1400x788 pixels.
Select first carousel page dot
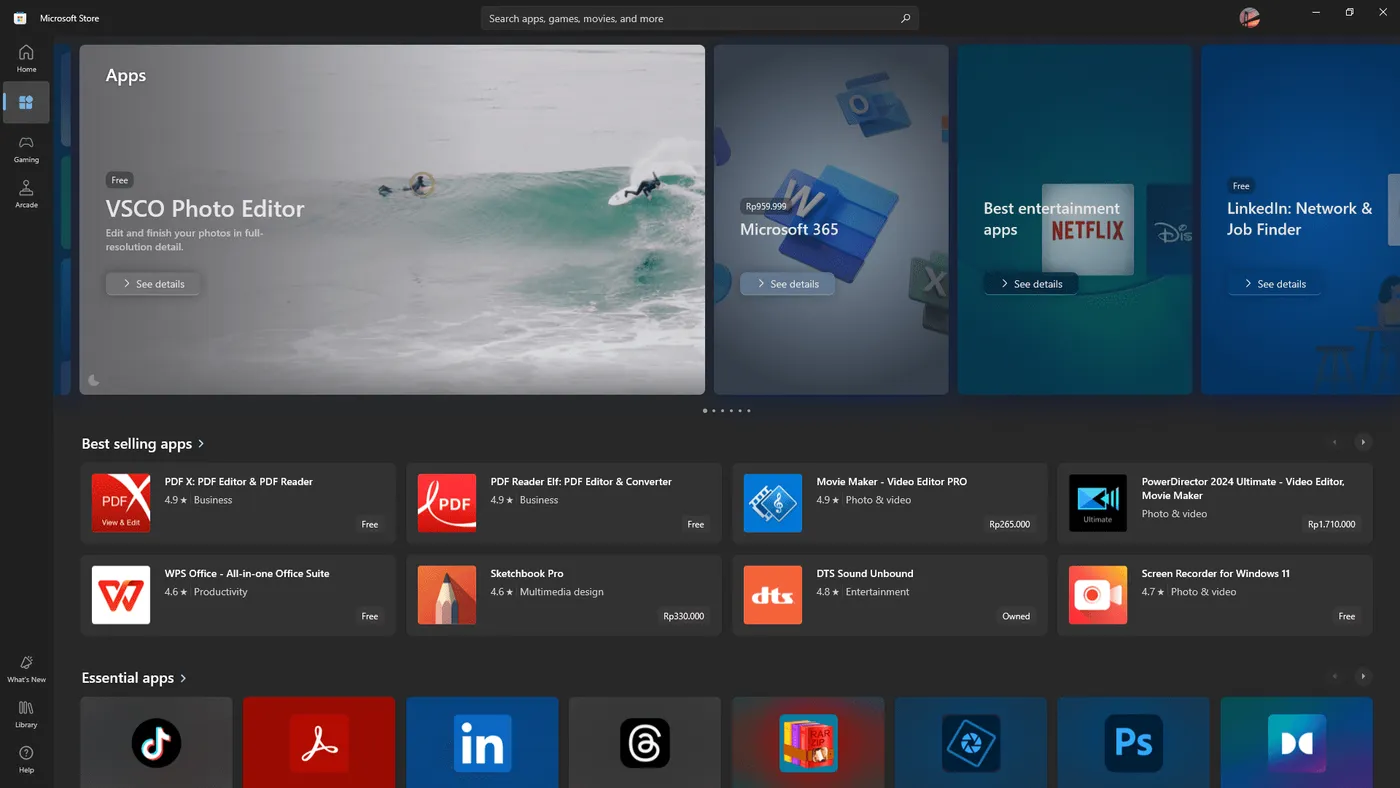[705, 411]
